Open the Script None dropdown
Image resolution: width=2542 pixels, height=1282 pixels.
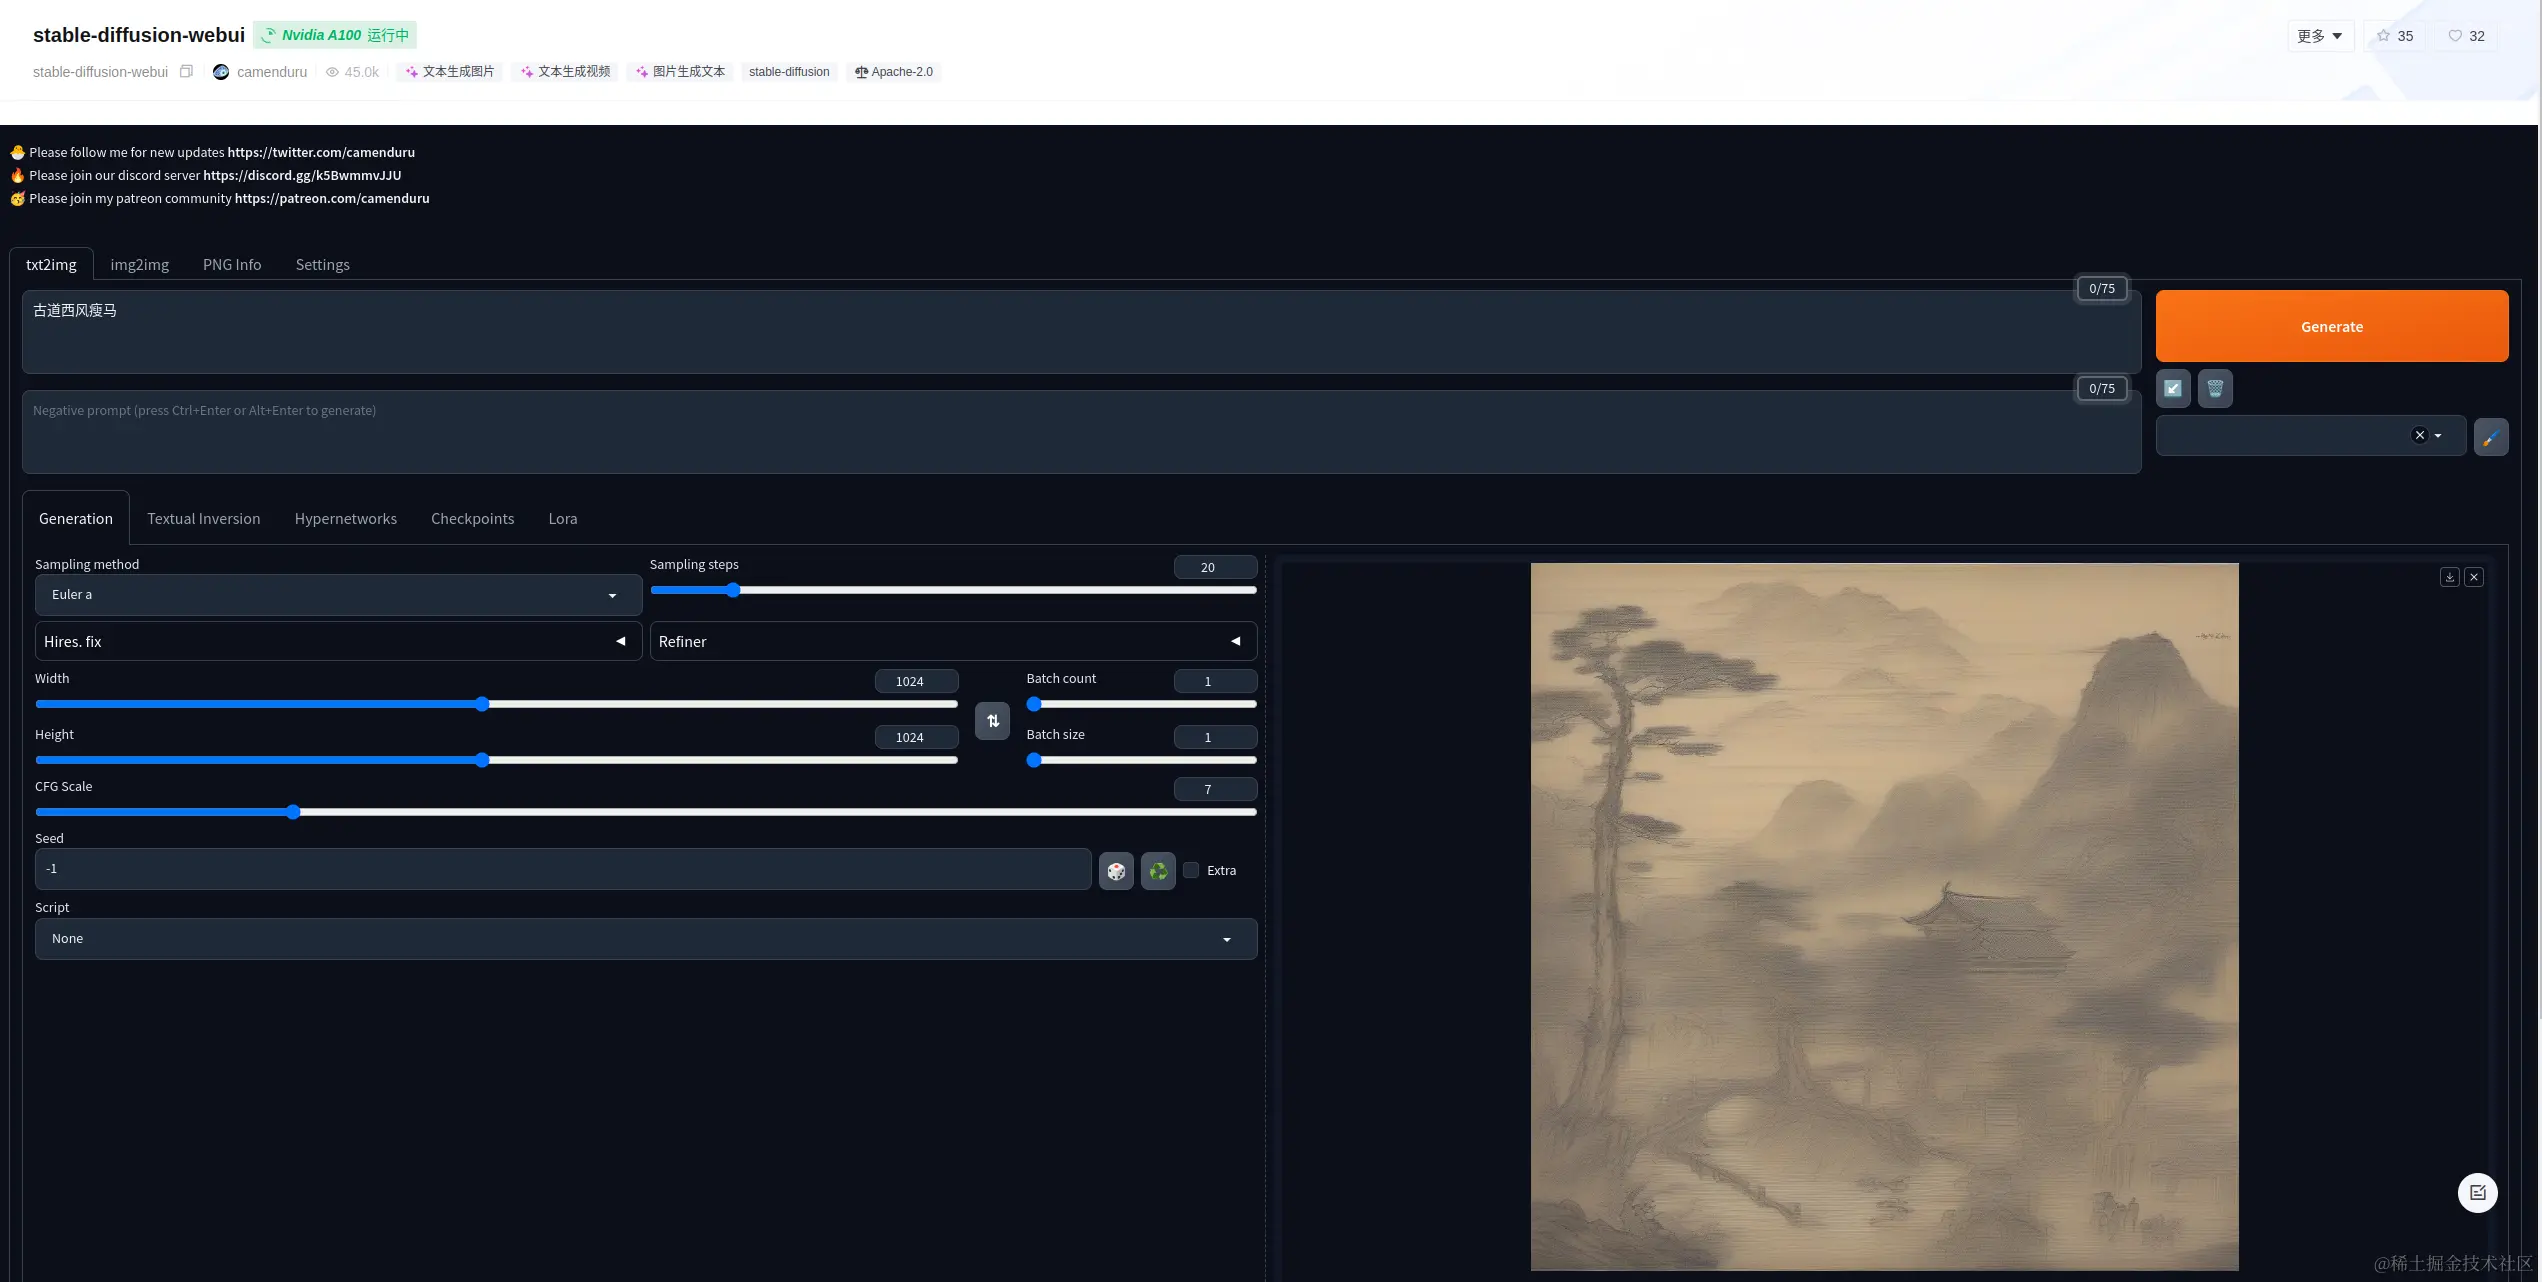click(x=646, y=939)
